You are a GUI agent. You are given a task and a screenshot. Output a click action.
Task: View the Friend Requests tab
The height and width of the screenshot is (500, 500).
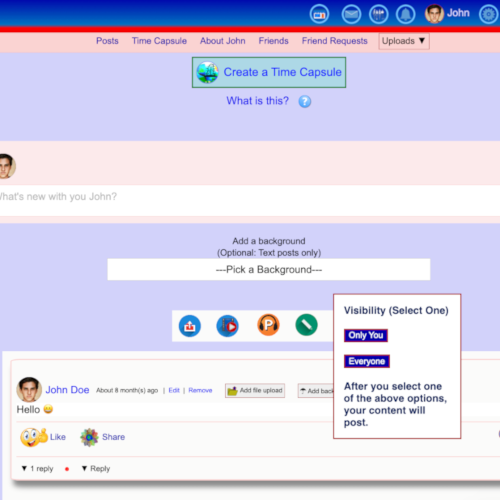pos(335,41)
